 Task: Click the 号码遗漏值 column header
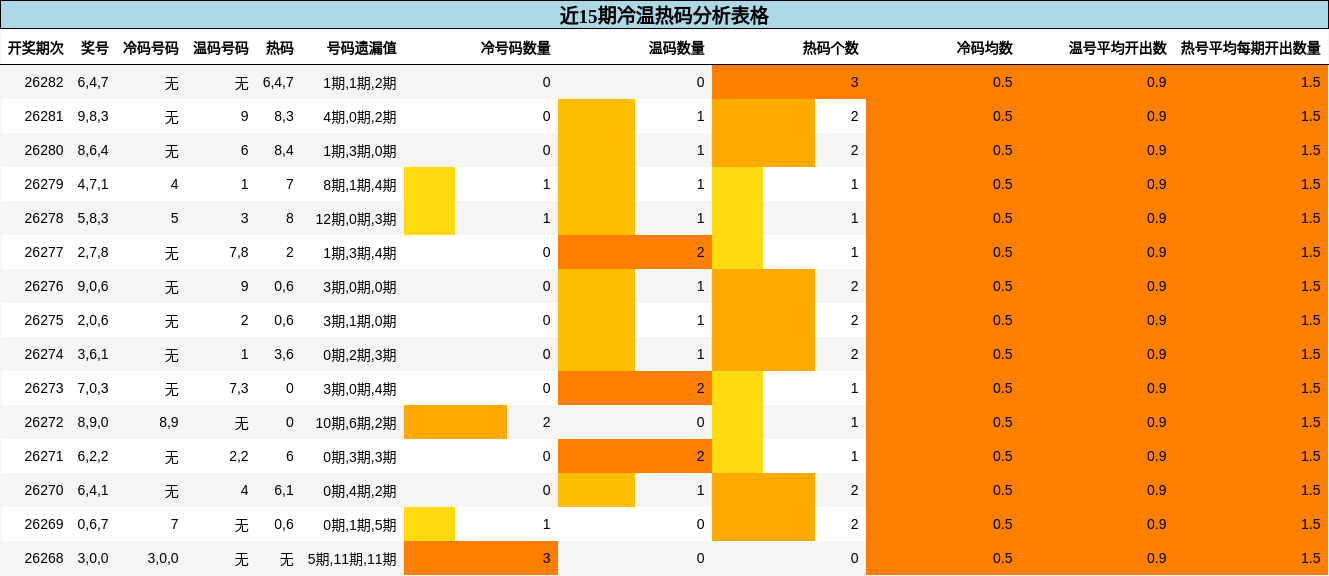(x=362, y=48)
